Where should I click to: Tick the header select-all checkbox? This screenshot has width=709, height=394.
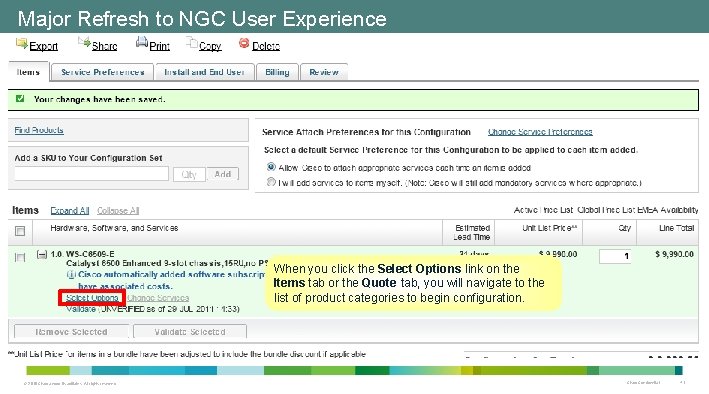click(x=20, y=231)
